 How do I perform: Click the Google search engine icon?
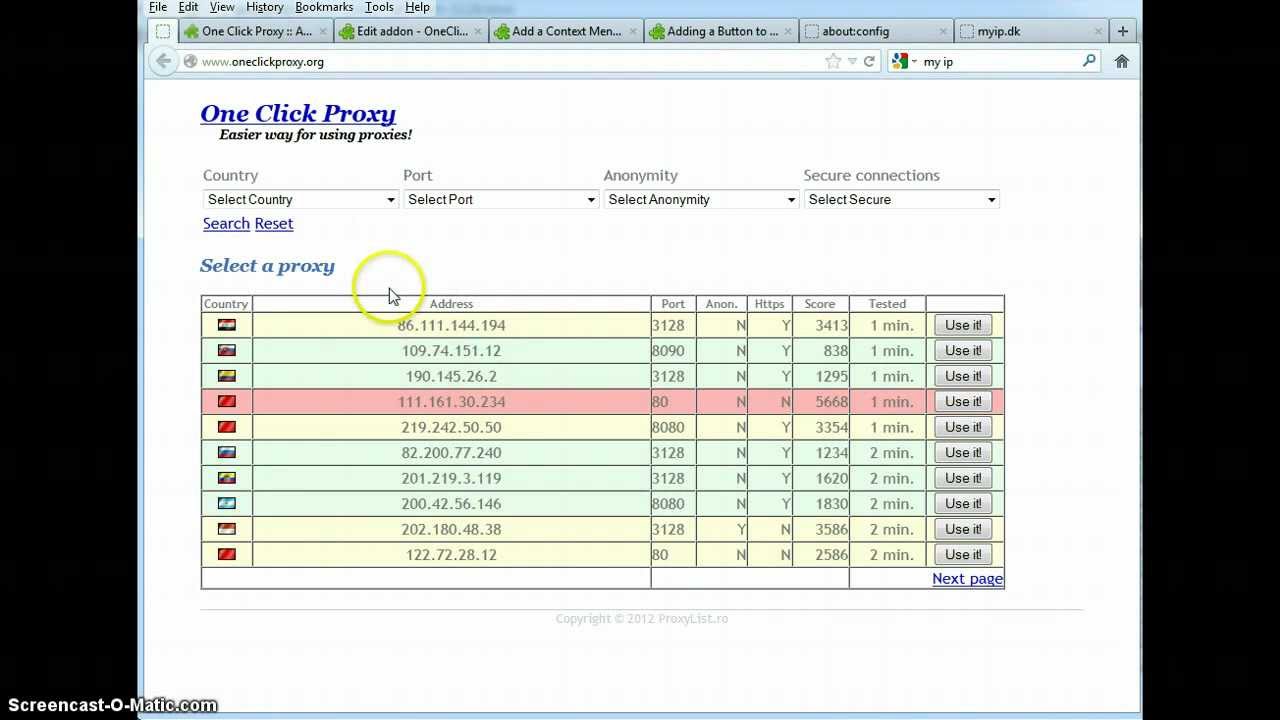pyautogui.click(x=899, y=61)
